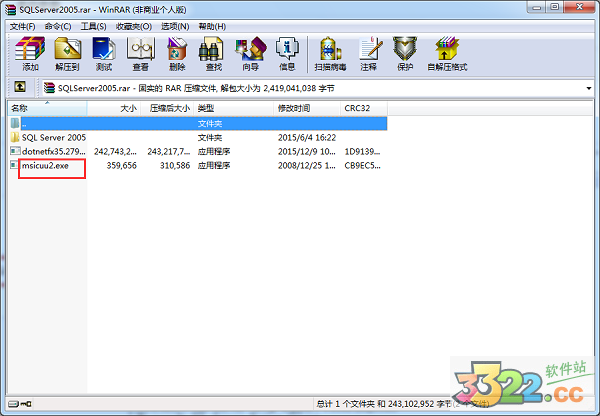Click the drive icon in the status bar
Screen dimensions: 600x416
(x=13, y=404)
